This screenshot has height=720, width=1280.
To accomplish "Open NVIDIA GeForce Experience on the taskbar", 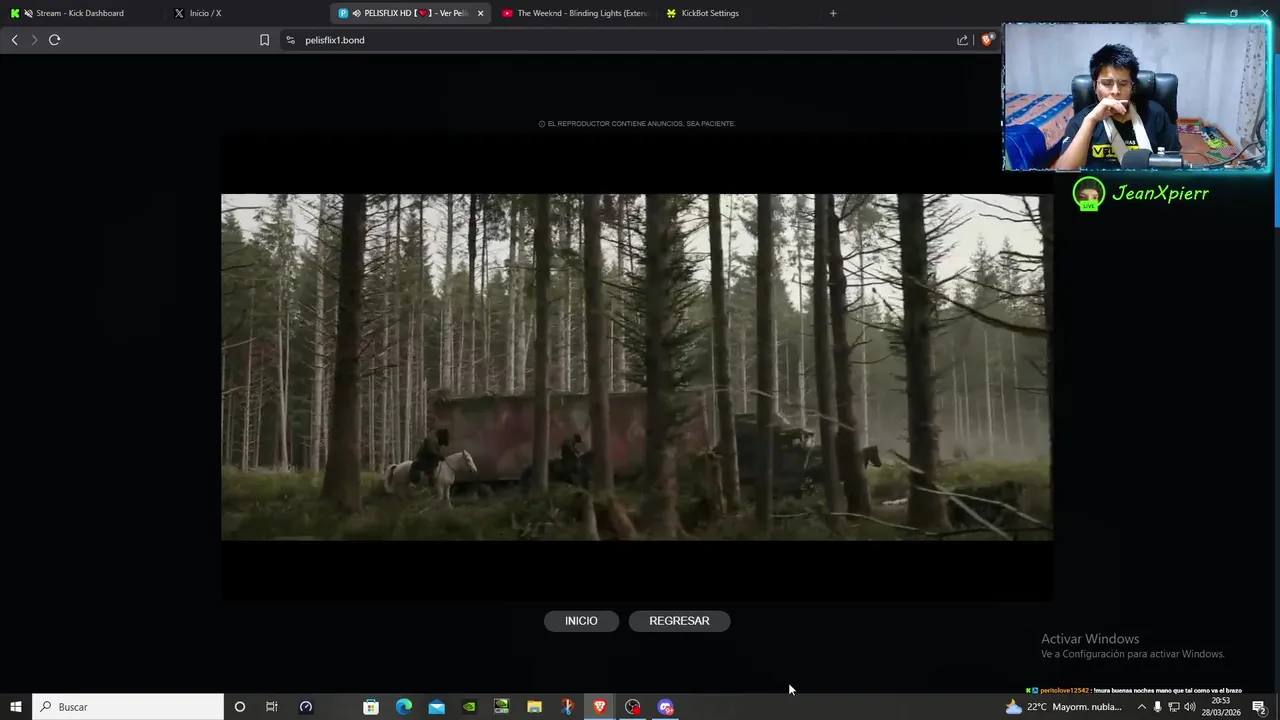I will [x=502, y=707].
